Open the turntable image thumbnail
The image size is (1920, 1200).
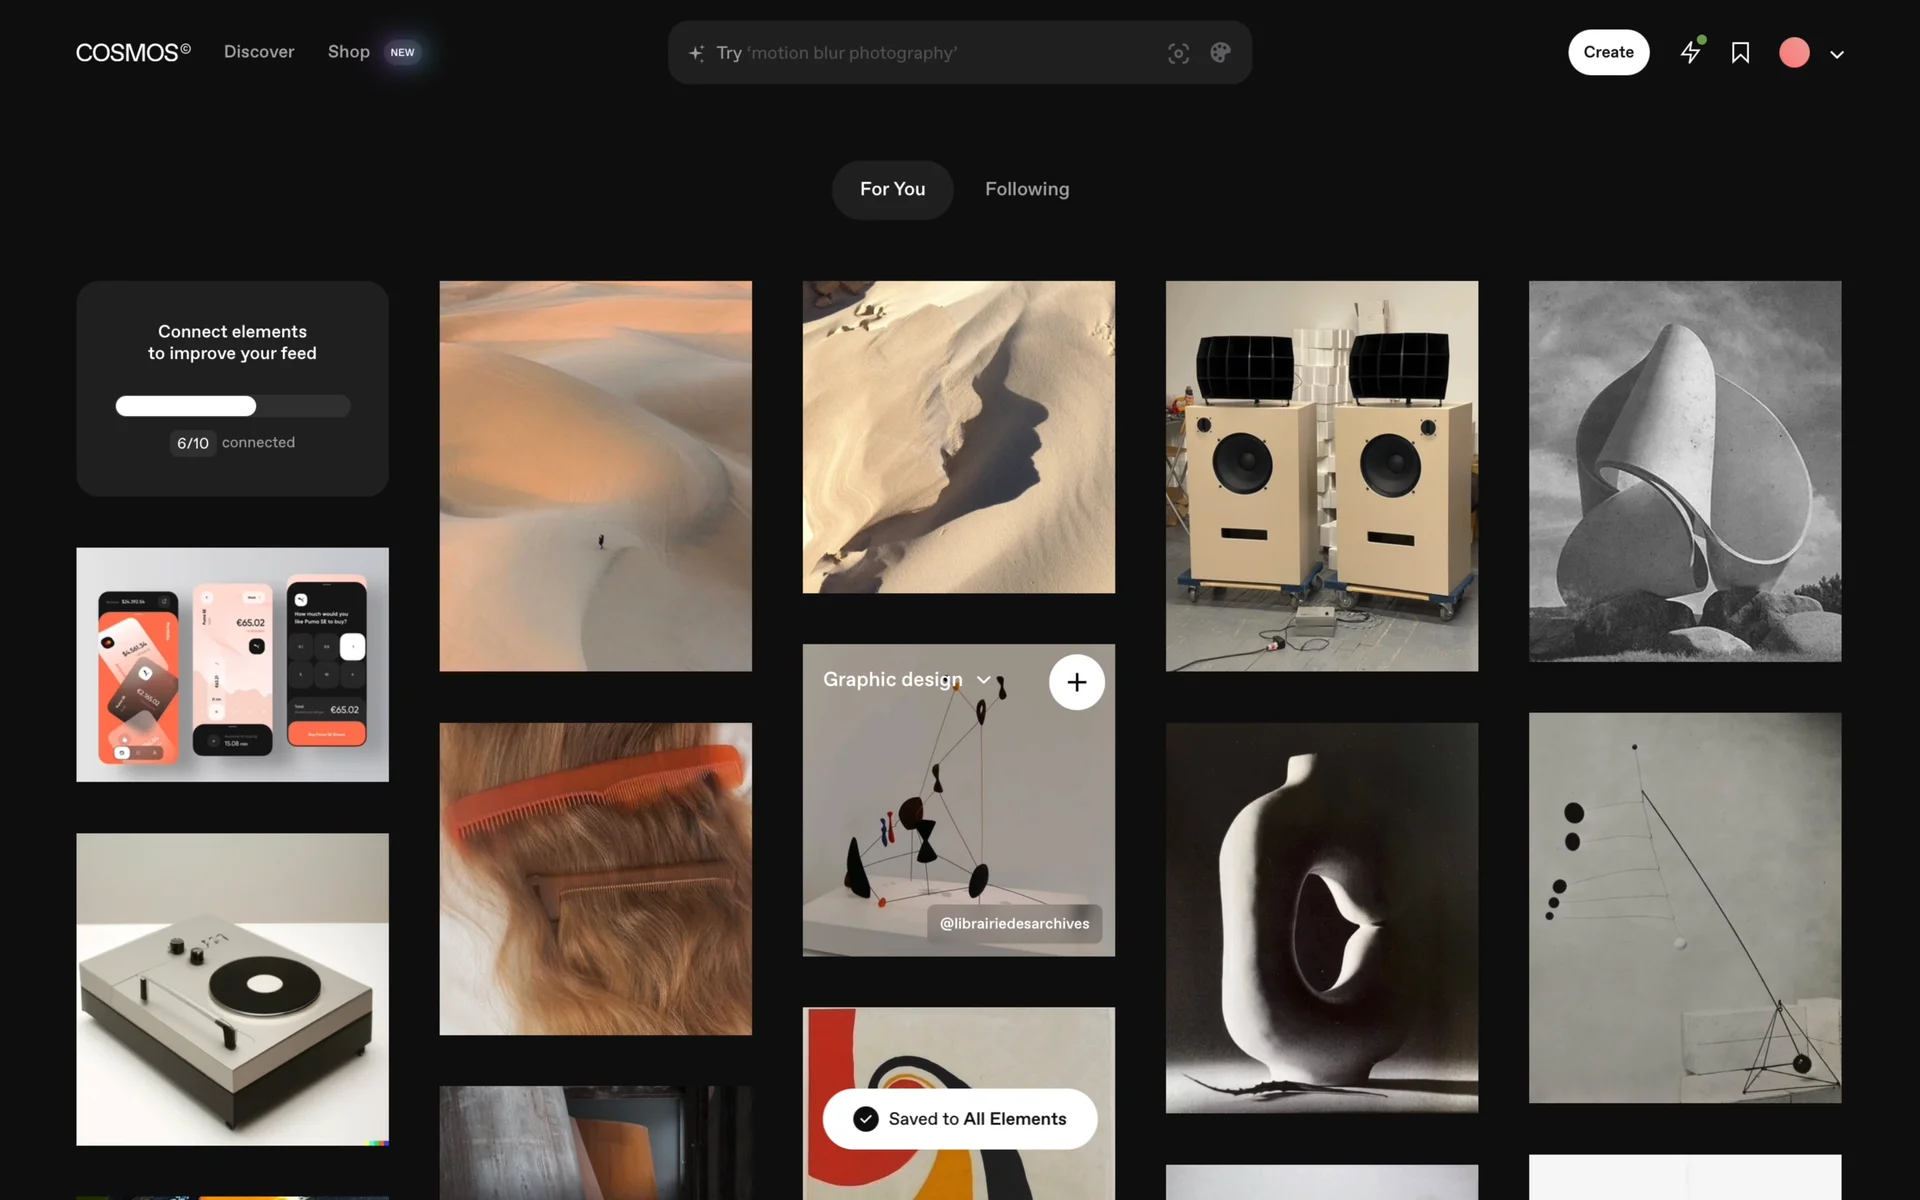point(232,989)
